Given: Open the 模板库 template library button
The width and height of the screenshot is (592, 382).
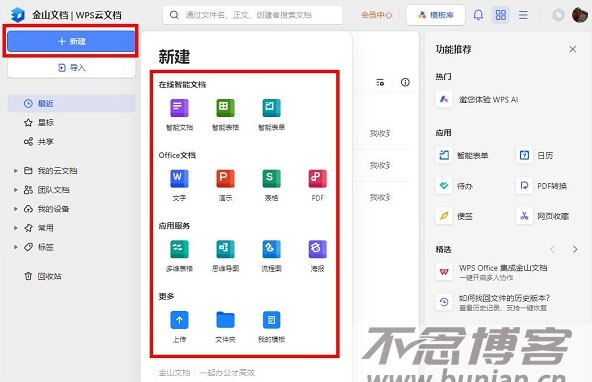Looking at the screenshot, I should pyautogui.click(x=436, y=15).
